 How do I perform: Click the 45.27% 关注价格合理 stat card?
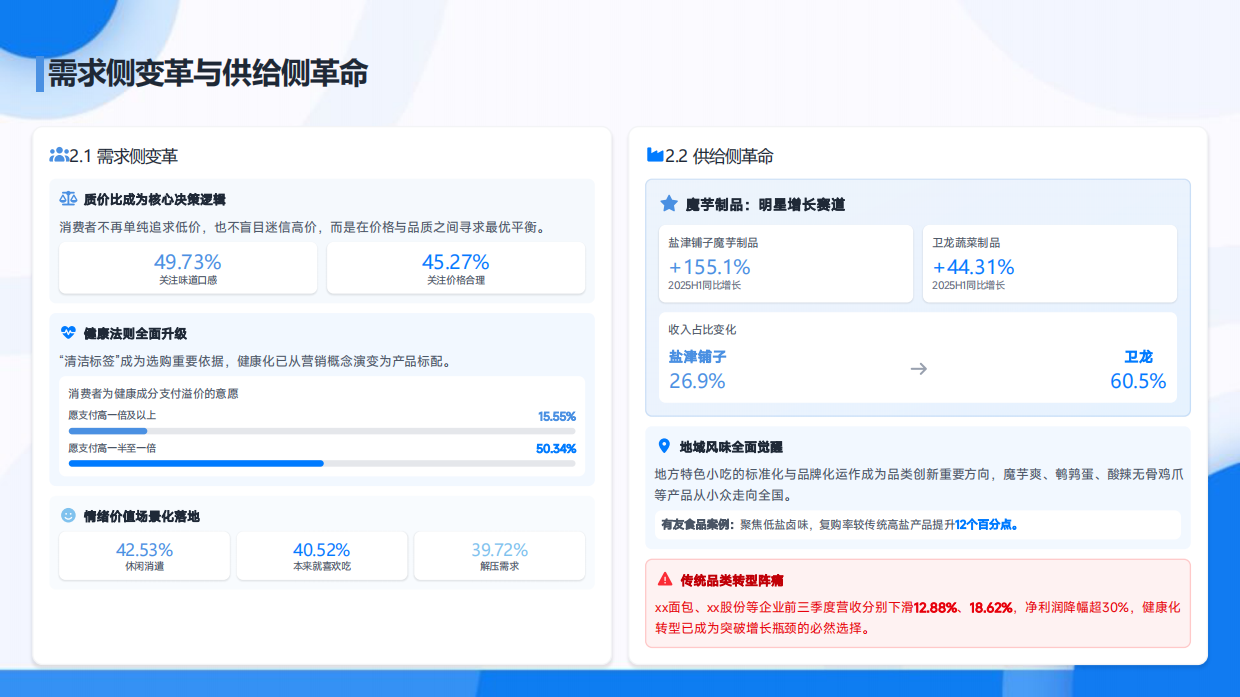point(456,268)
